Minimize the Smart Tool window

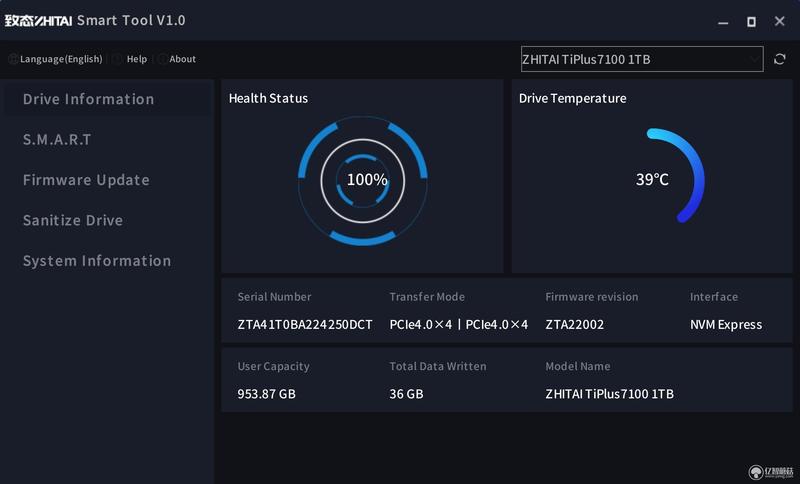[723, 22]
